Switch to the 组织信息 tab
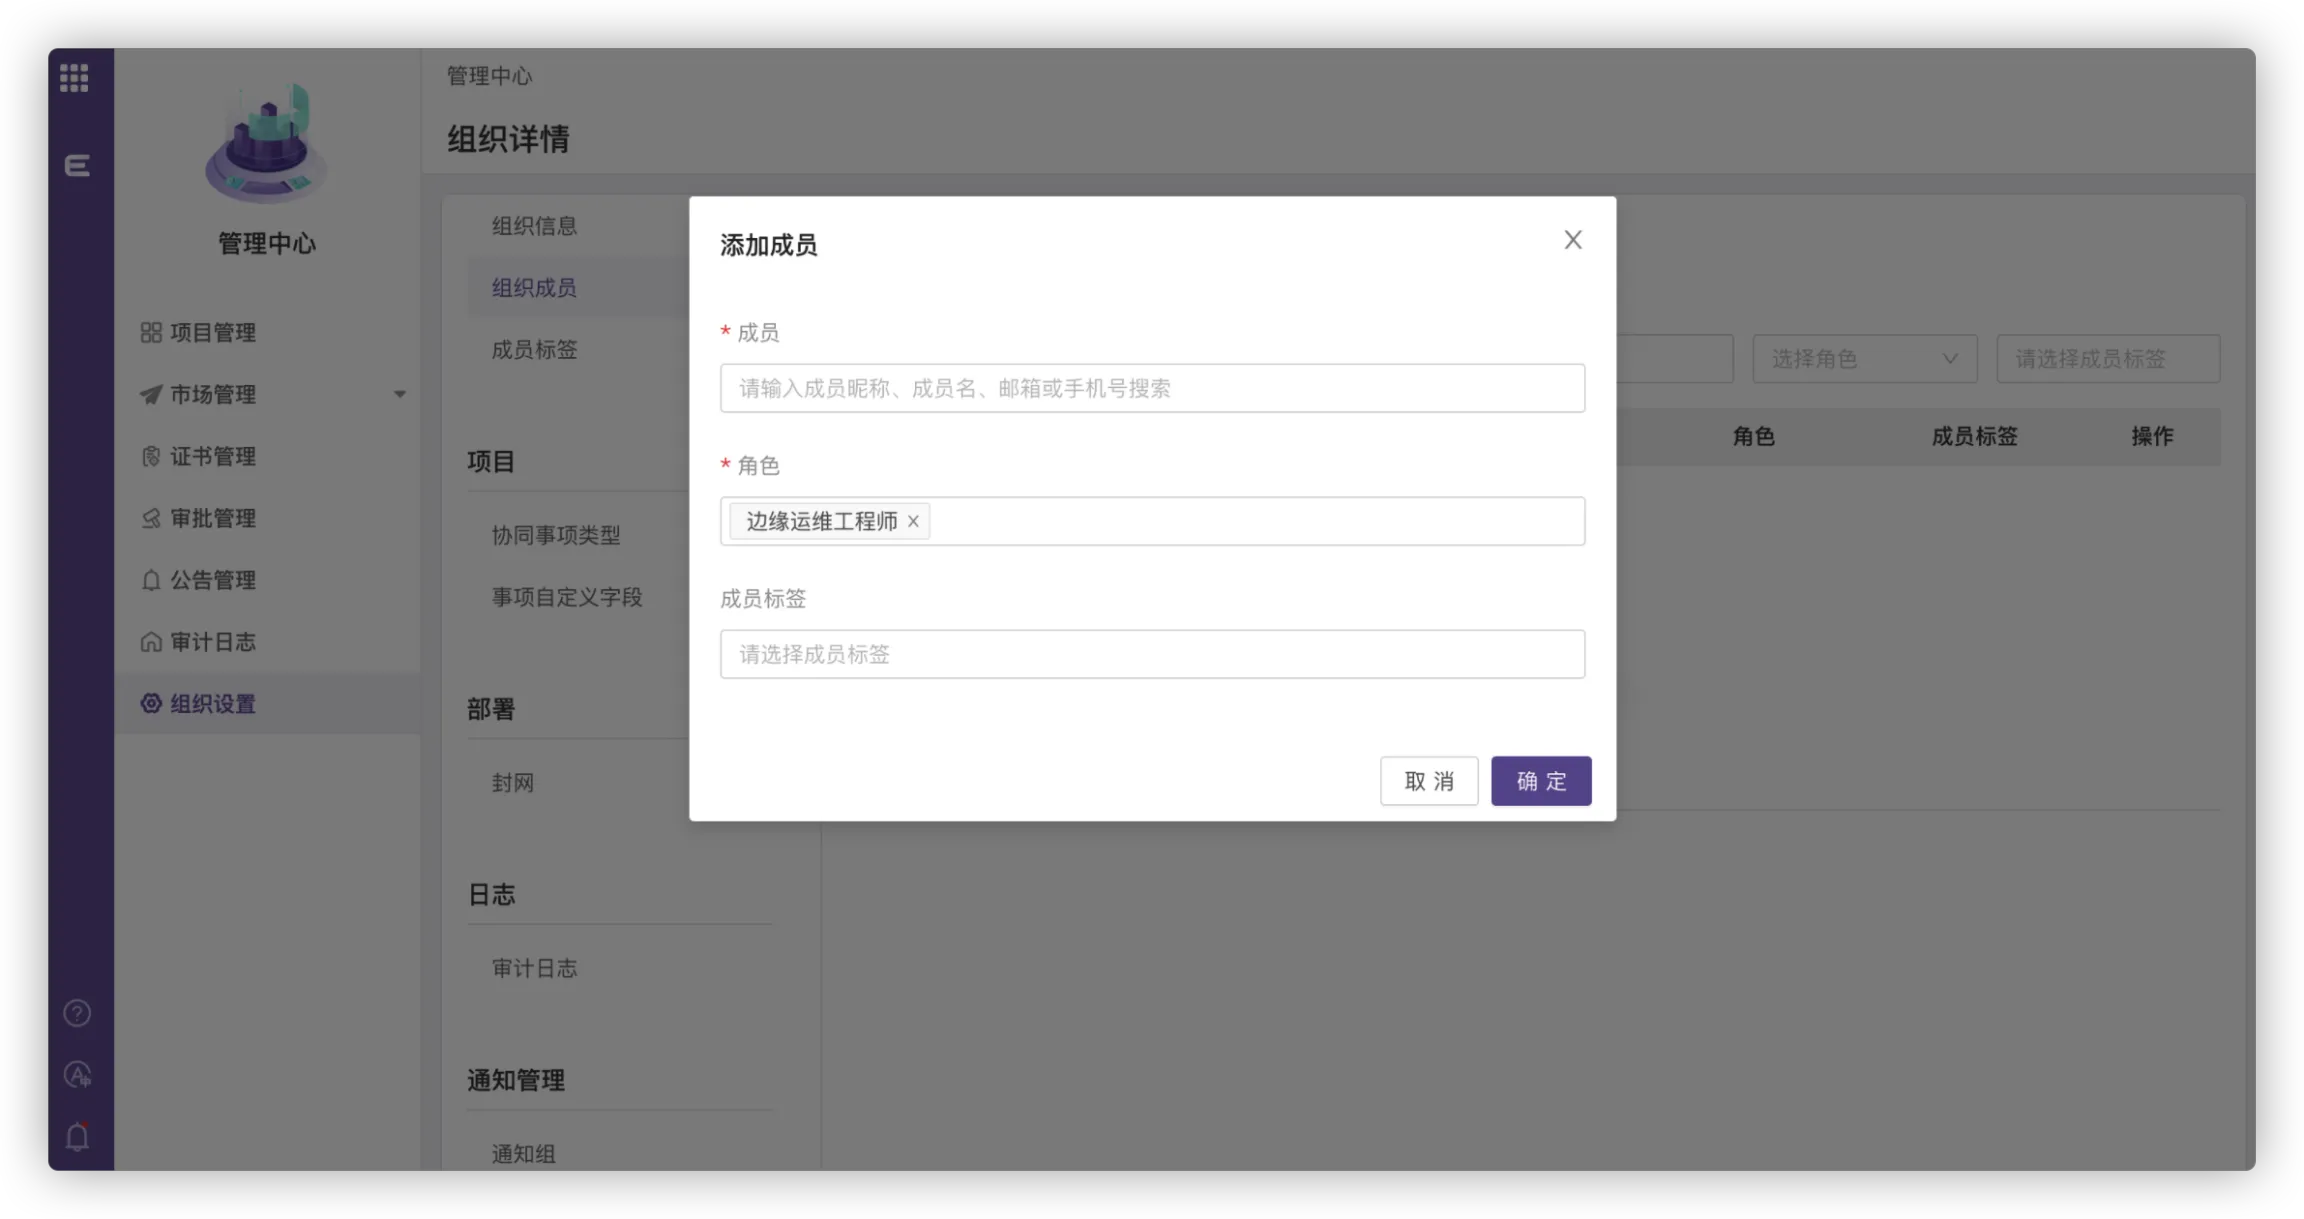Viewport: 2304px width, 1219px height. (534, 226)
